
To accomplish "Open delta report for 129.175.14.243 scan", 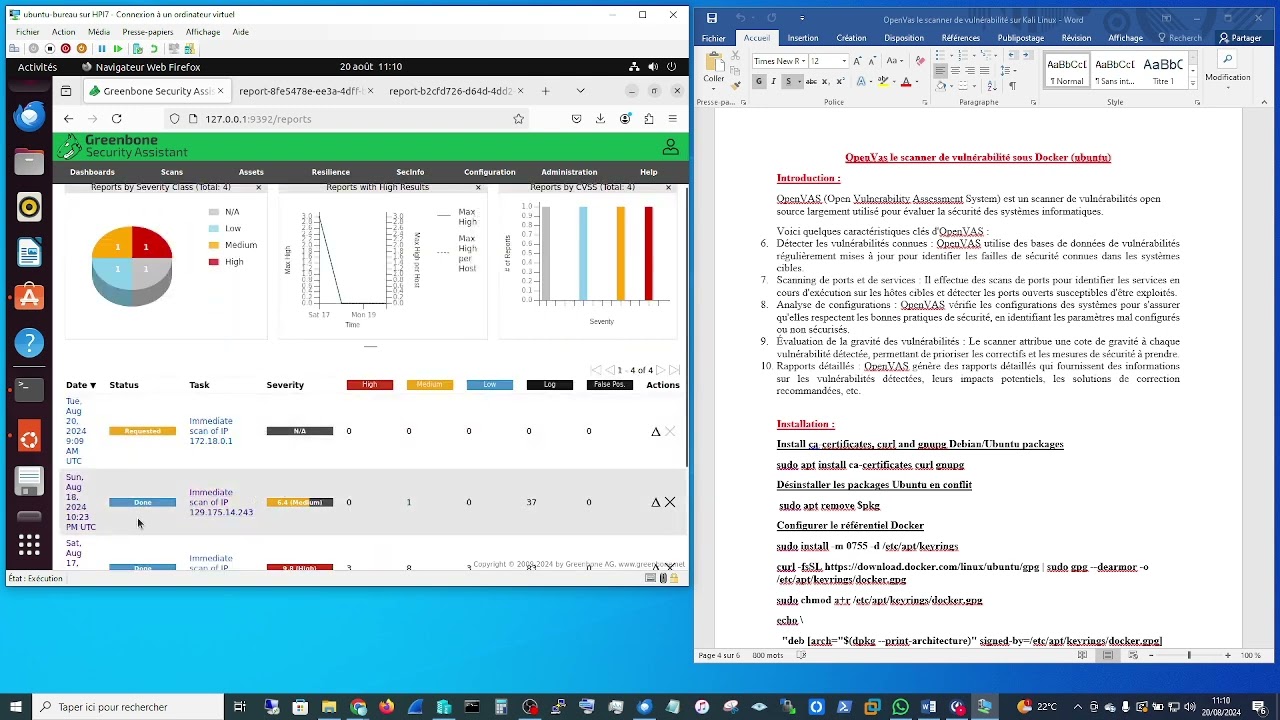I will point(656,502).
